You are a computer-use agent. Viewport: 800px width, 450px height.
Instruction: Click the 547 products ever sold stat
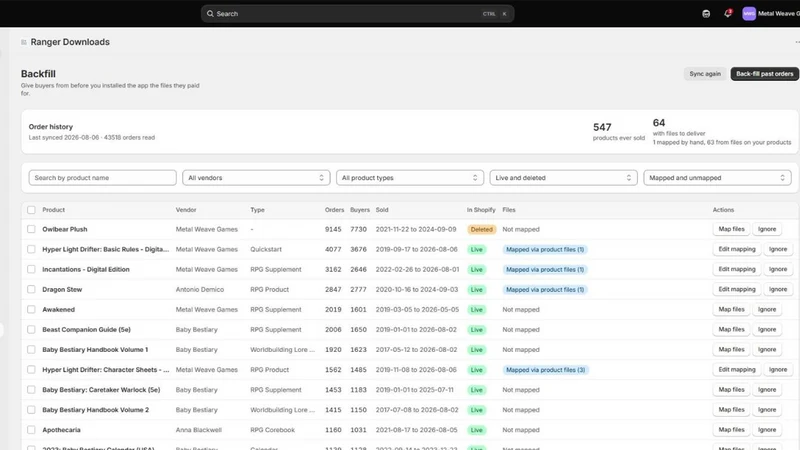[x=618, y=131]
